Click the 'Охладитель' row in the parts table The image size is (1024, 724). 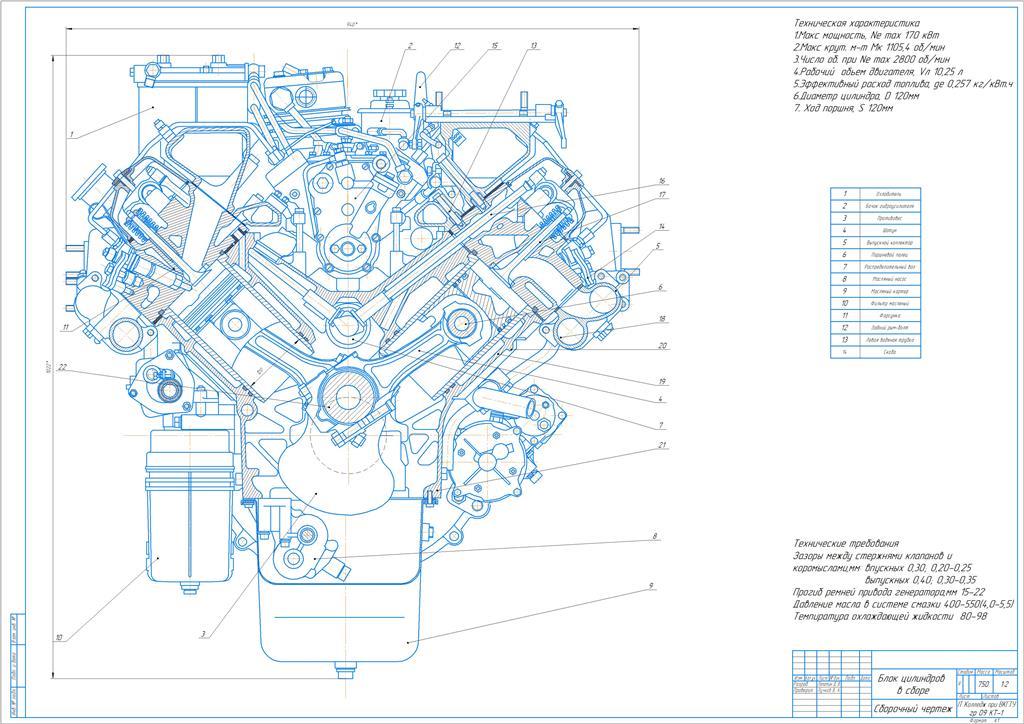coord(875,194)
